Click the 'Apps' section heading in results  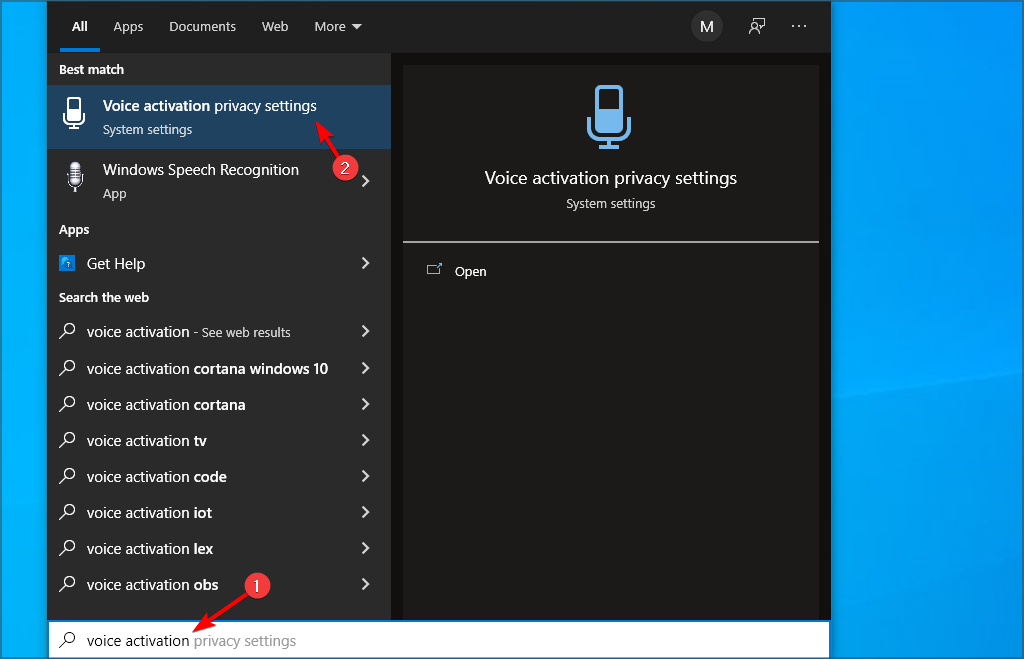point(74,229)
